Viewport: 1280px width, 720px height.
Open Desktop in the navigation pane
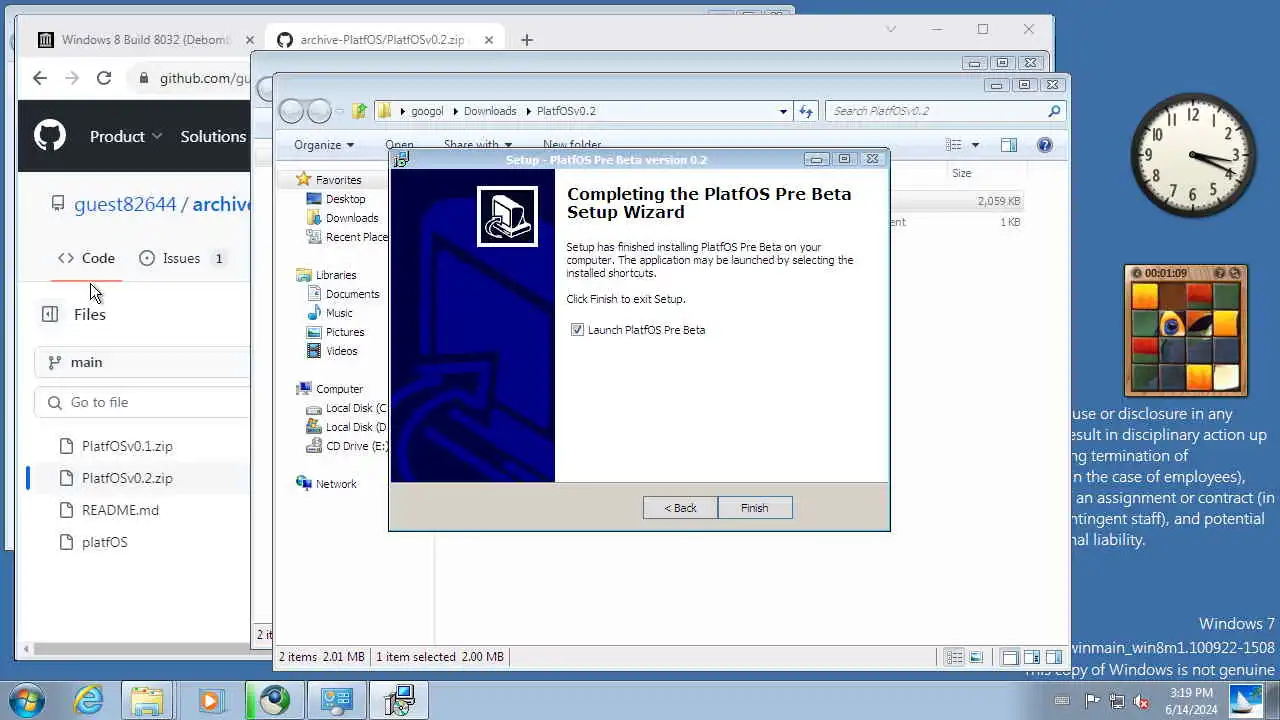tap(345, 199)
